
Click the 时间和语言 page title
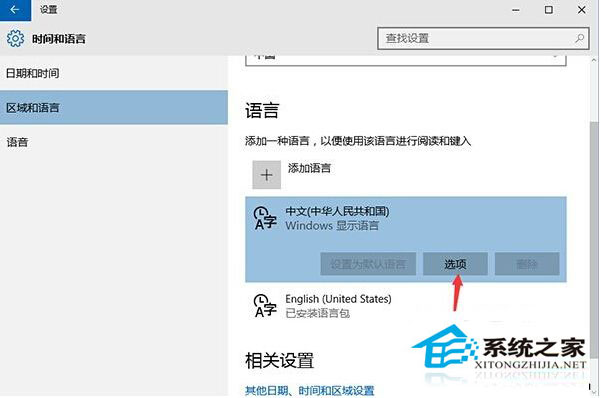pyautogui.click(x=59, y=39)
